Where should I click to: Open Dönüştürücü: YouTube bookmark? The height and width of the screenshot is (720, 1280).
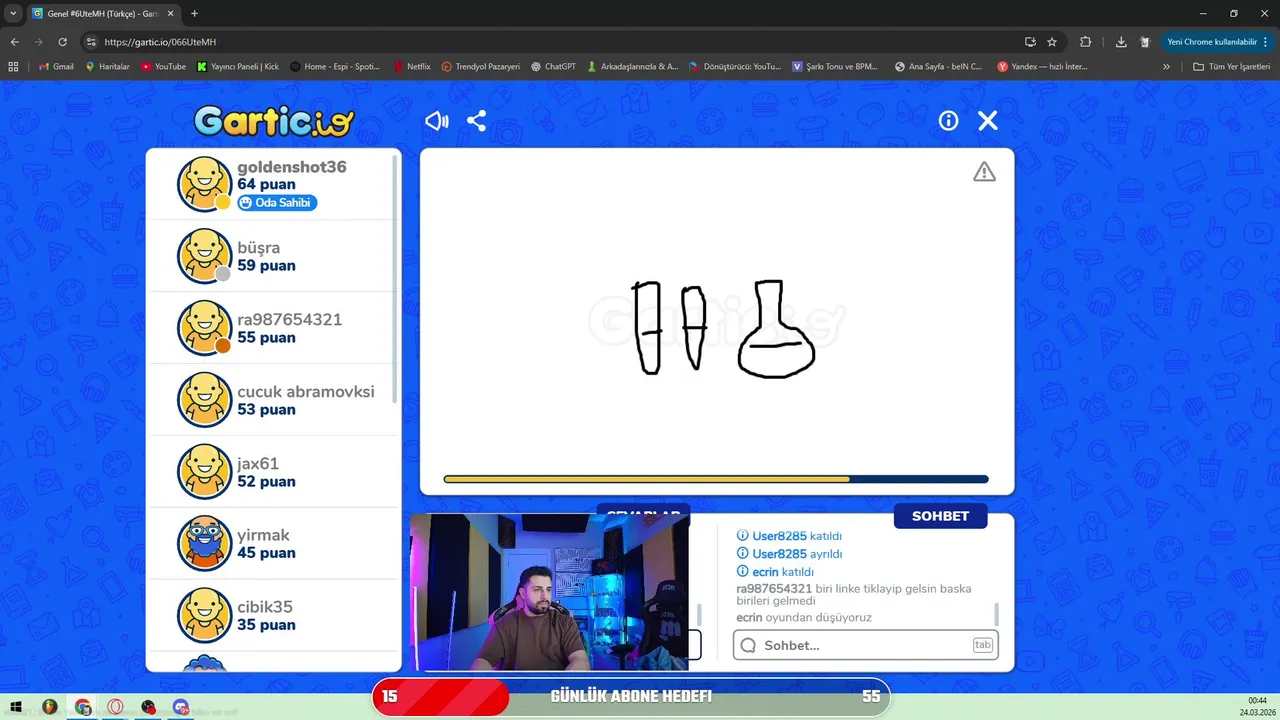pos(735,67)
